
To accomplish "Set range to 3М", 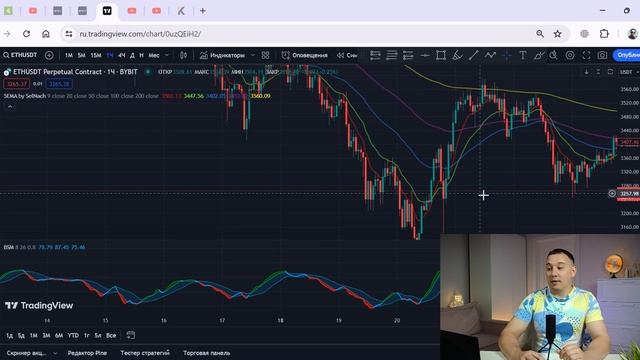I will (x=46, y=336).
